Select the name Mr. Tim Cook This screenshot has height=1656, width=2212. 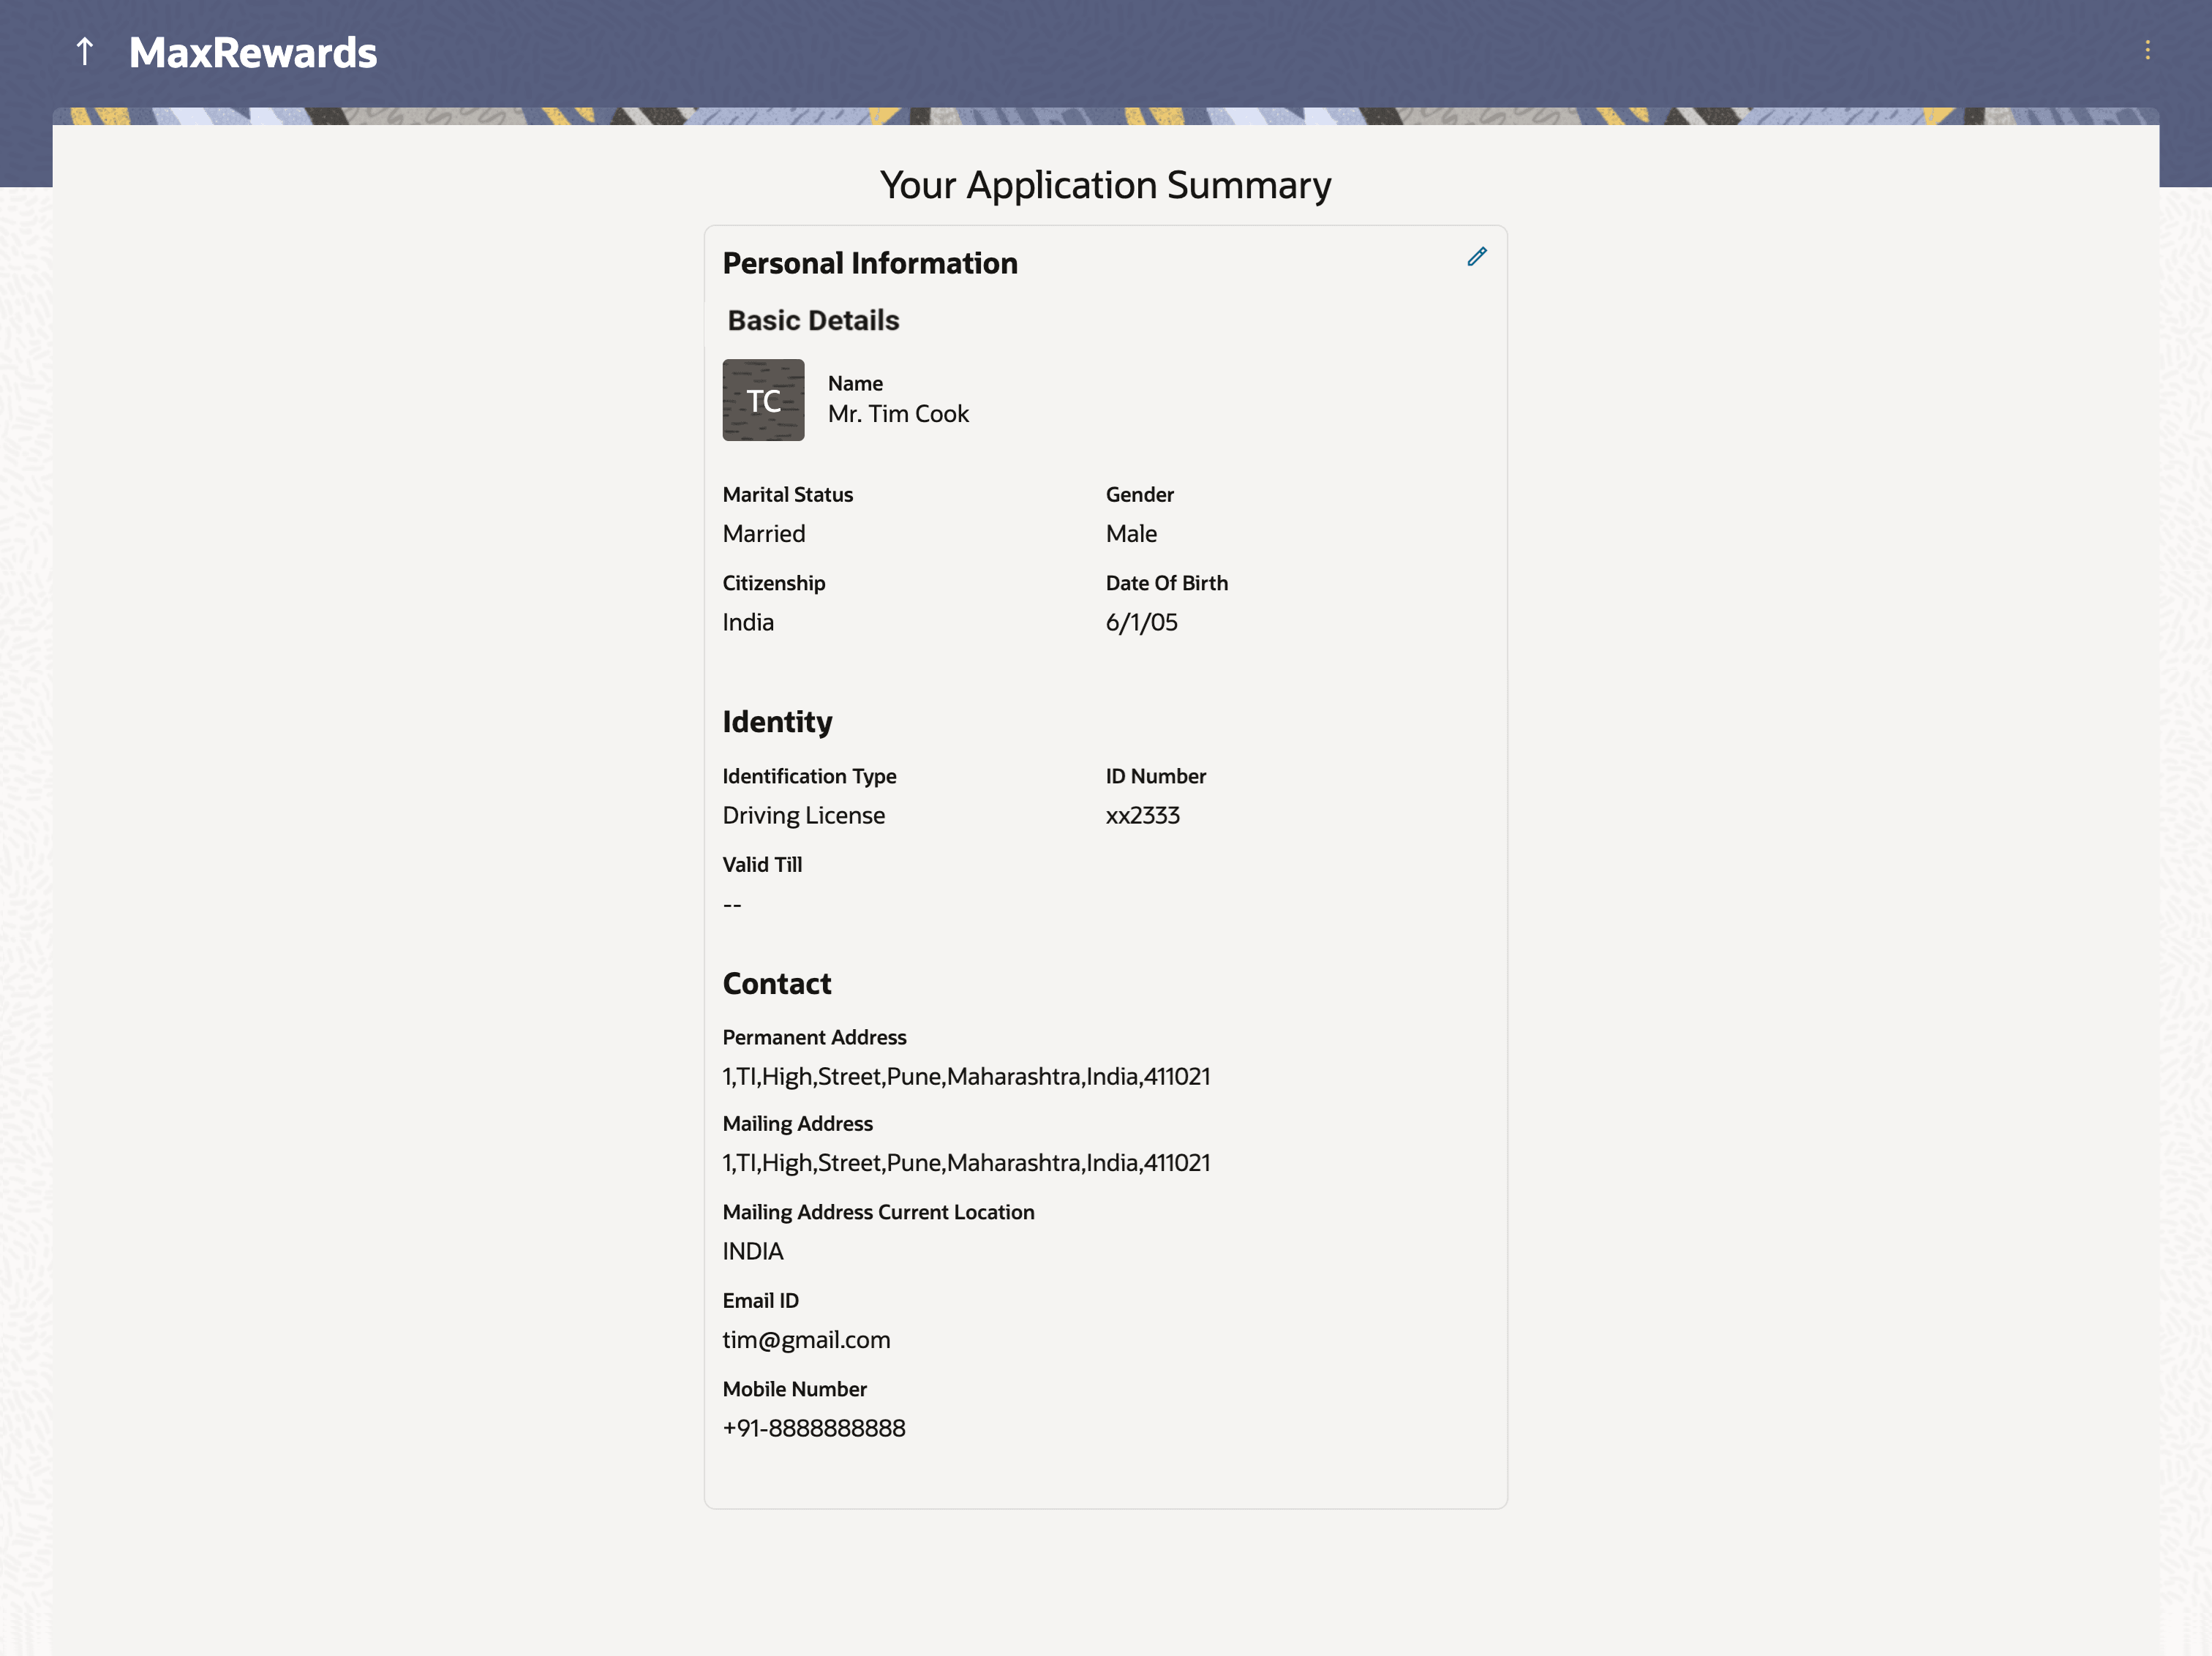pyautogui.click(x=897, y=414)
